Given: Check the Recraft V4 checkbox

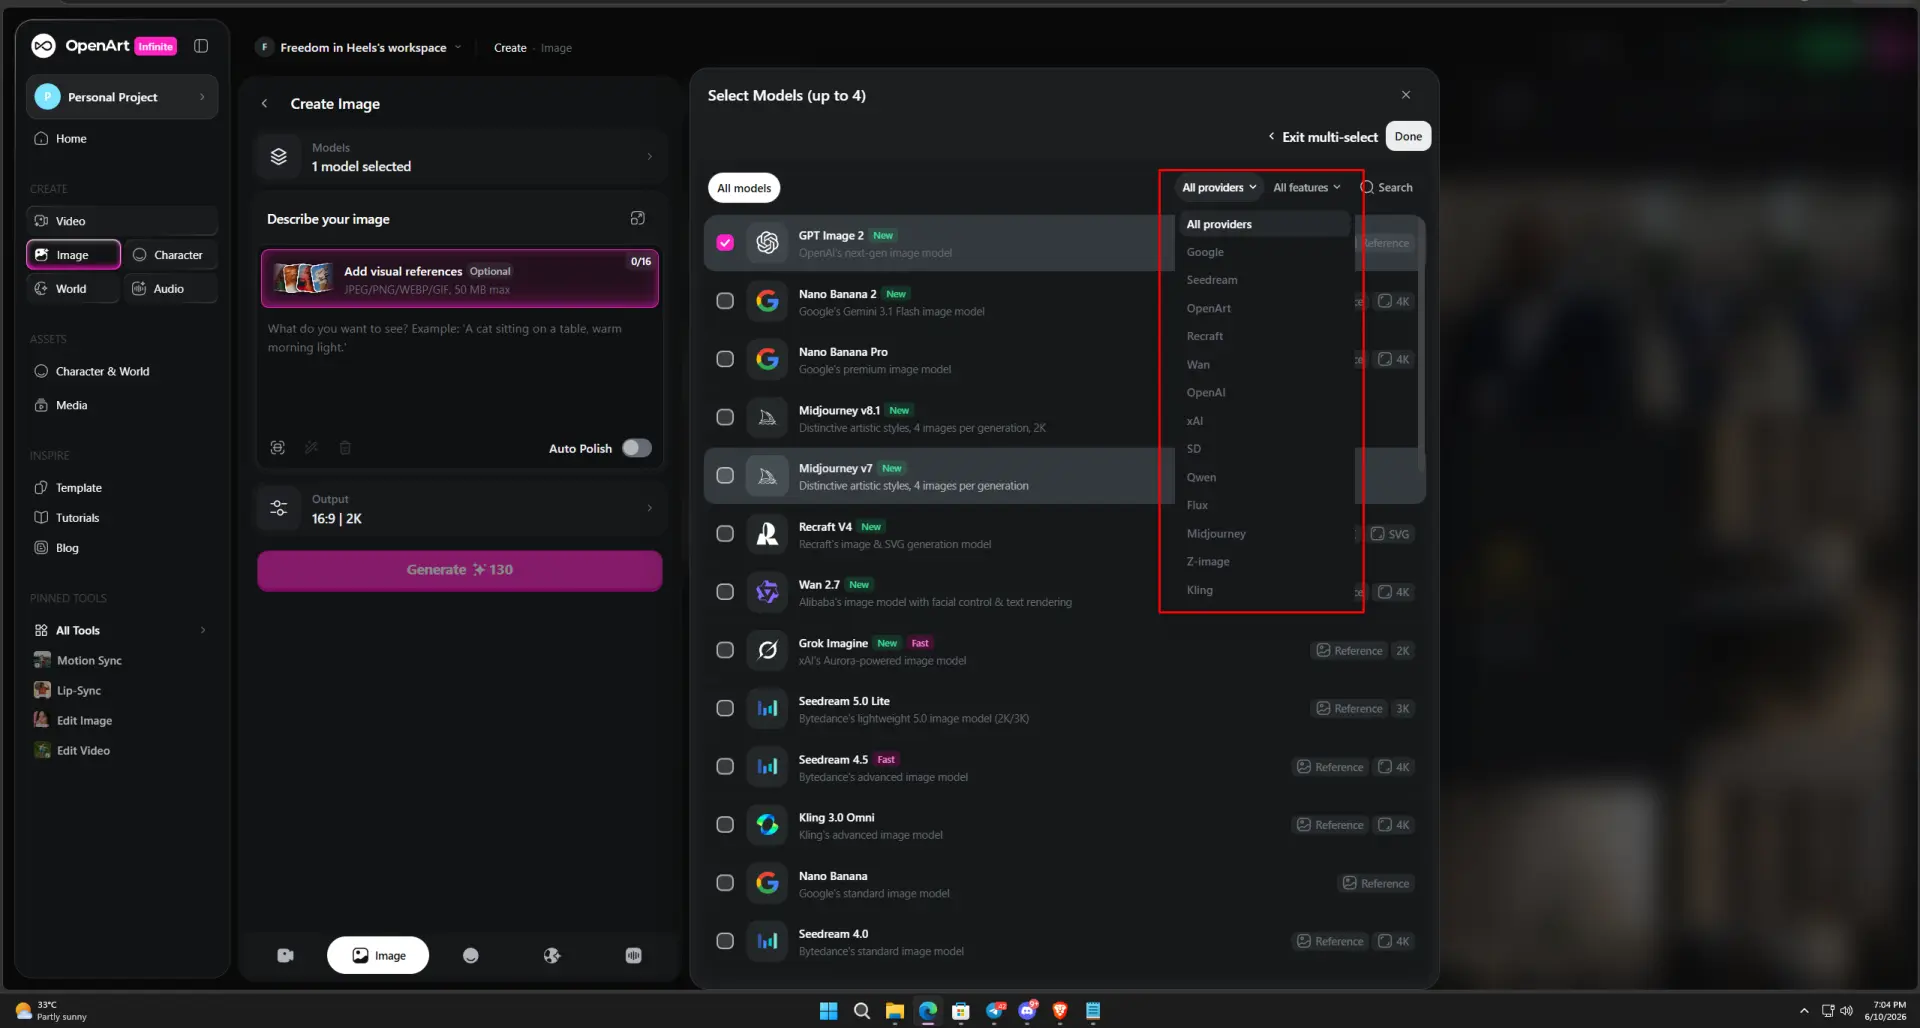Looking at the screenshot, I should click(x=725, y=534).
